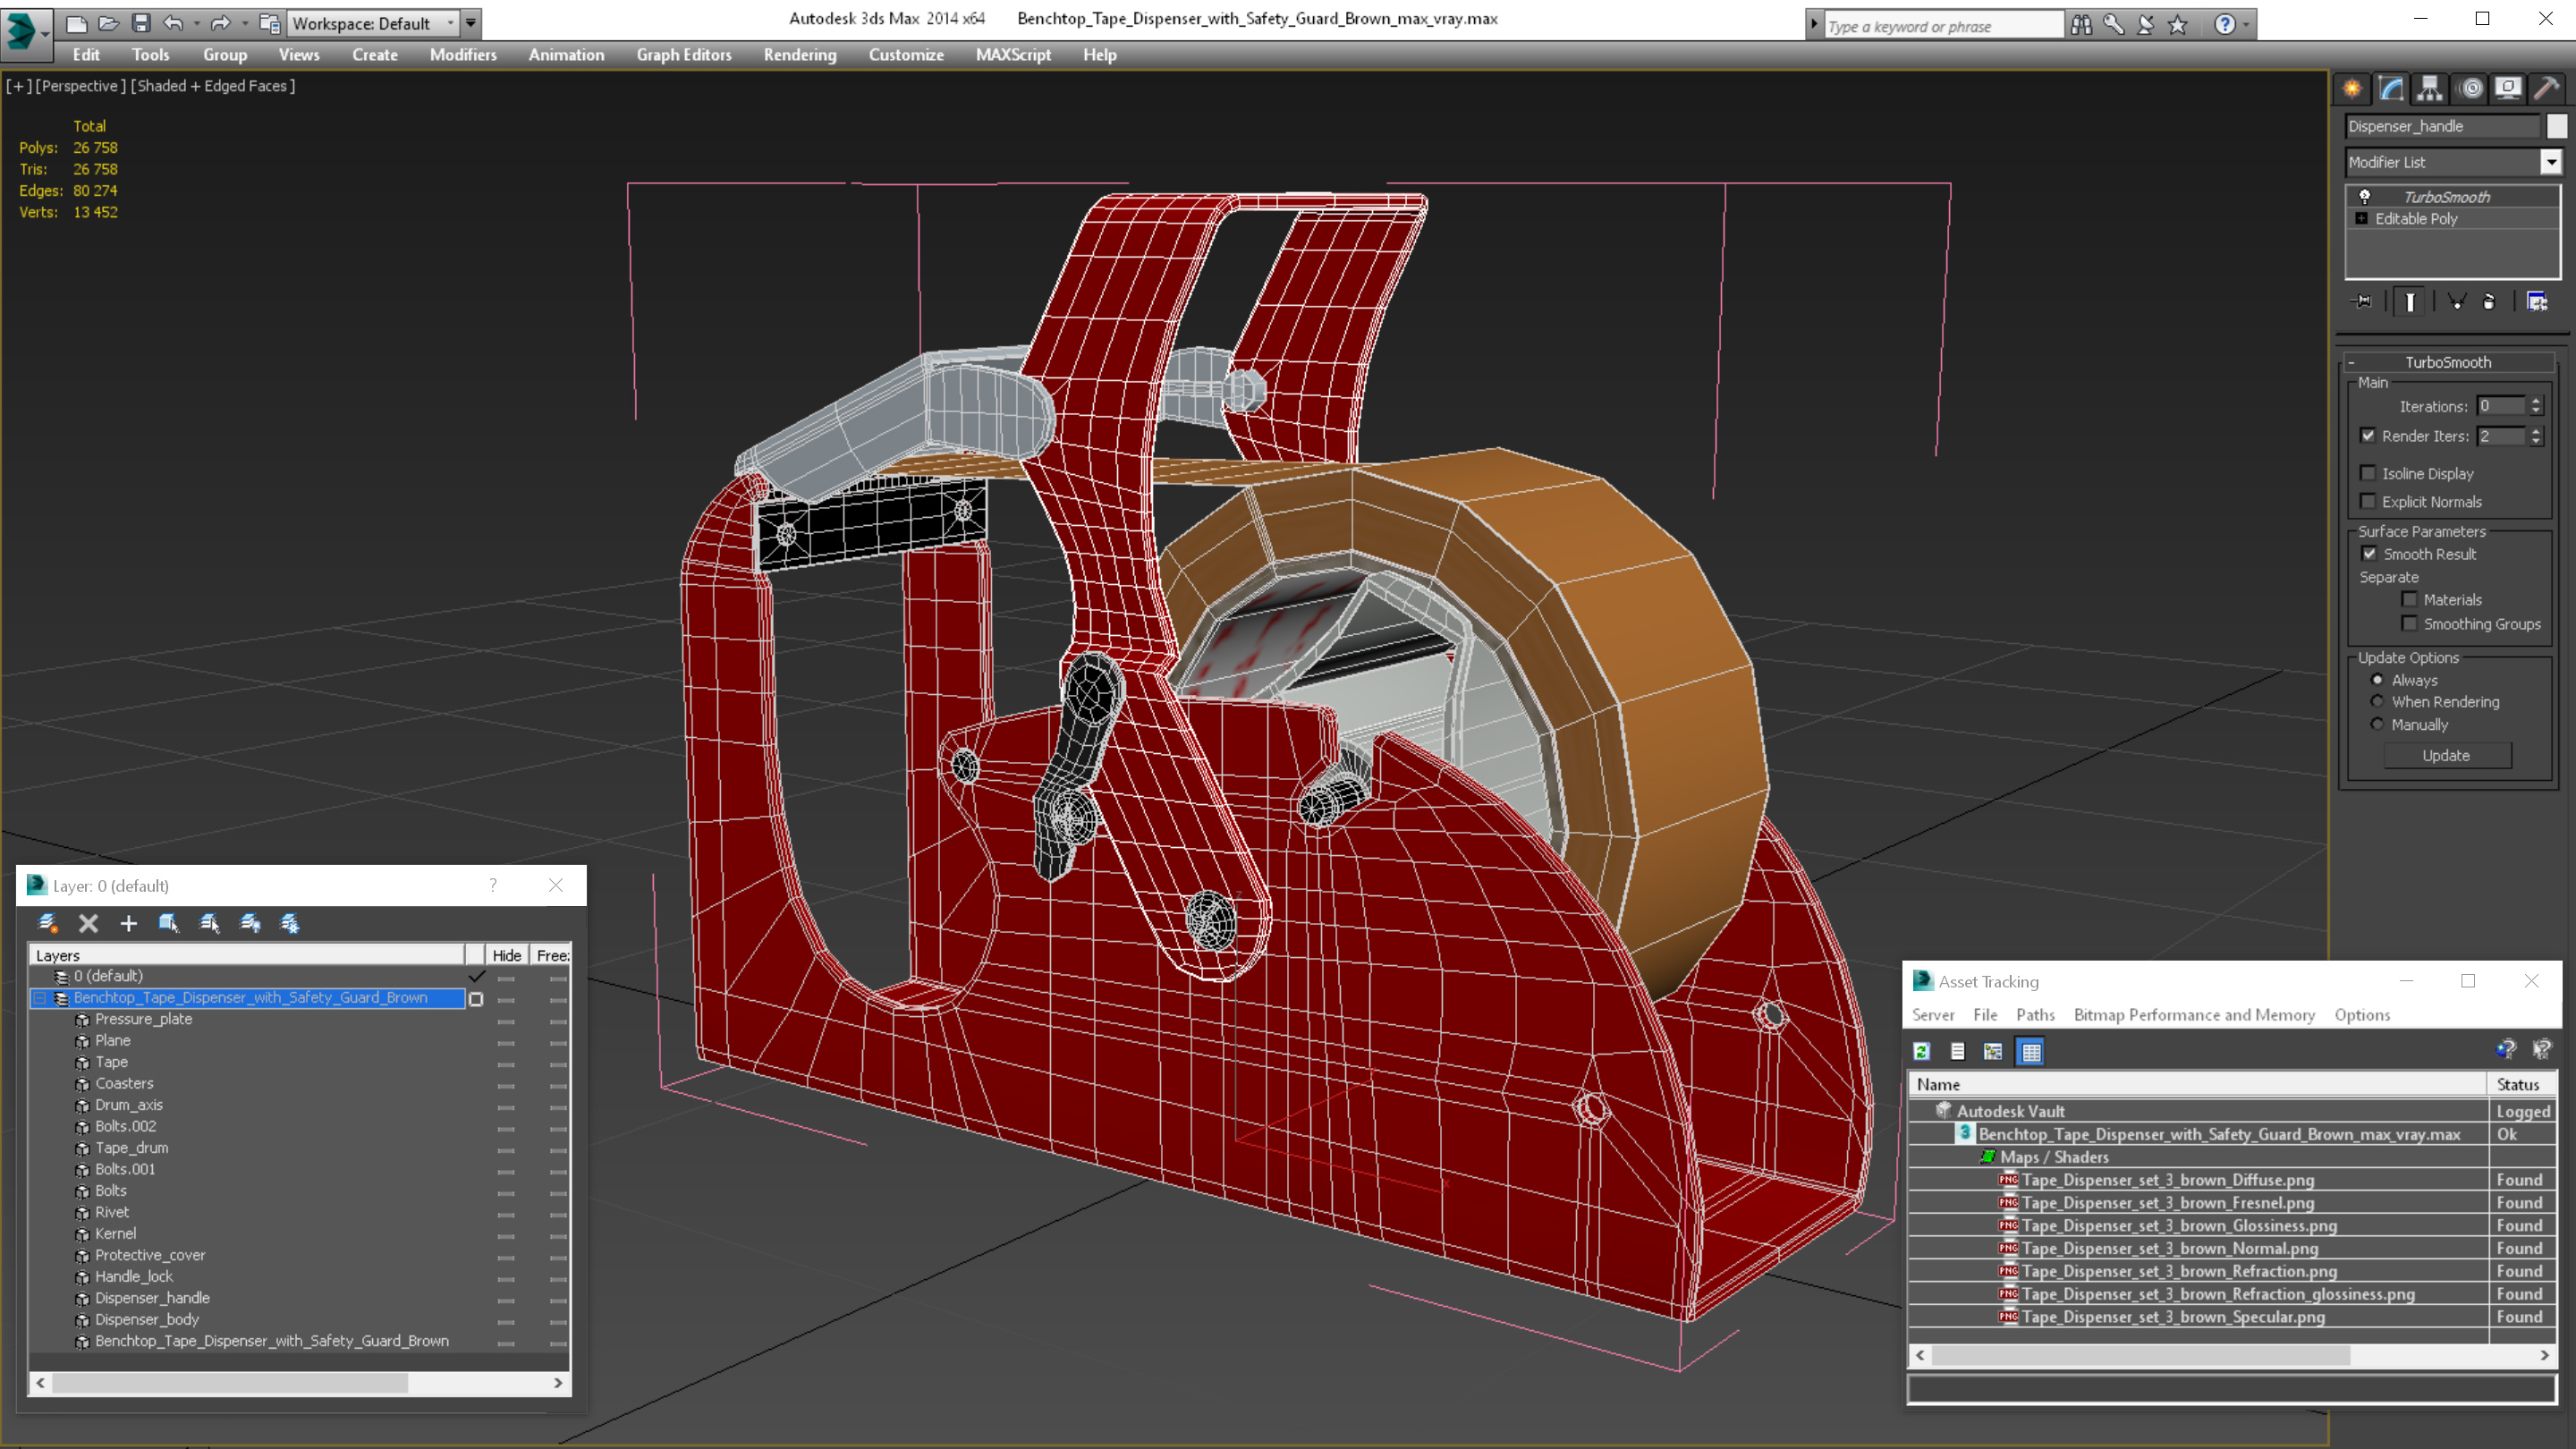Click the Dispenser_handle object color swatch

[2557, 126]
